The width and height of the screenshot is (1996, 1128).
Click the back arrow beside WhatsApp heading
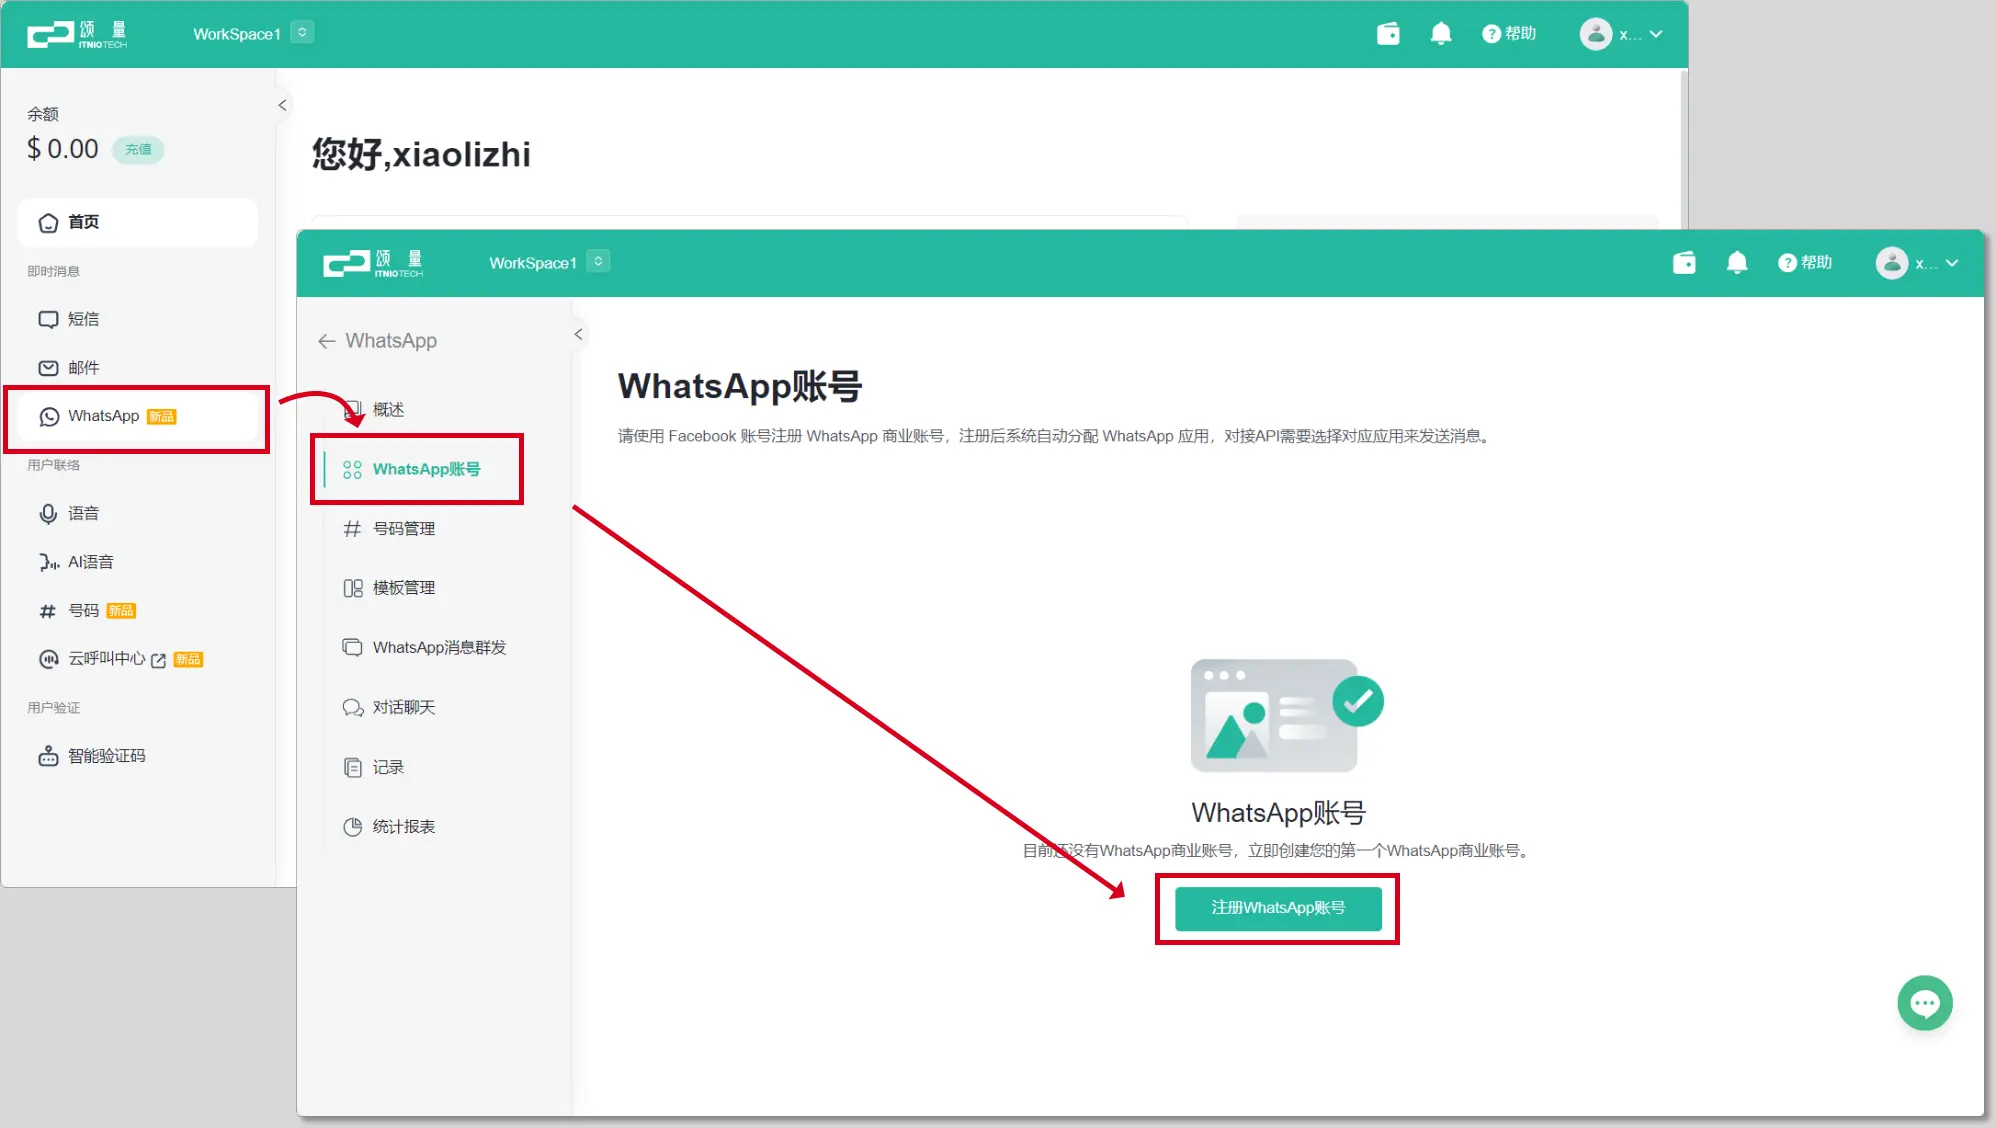(327, 341)
